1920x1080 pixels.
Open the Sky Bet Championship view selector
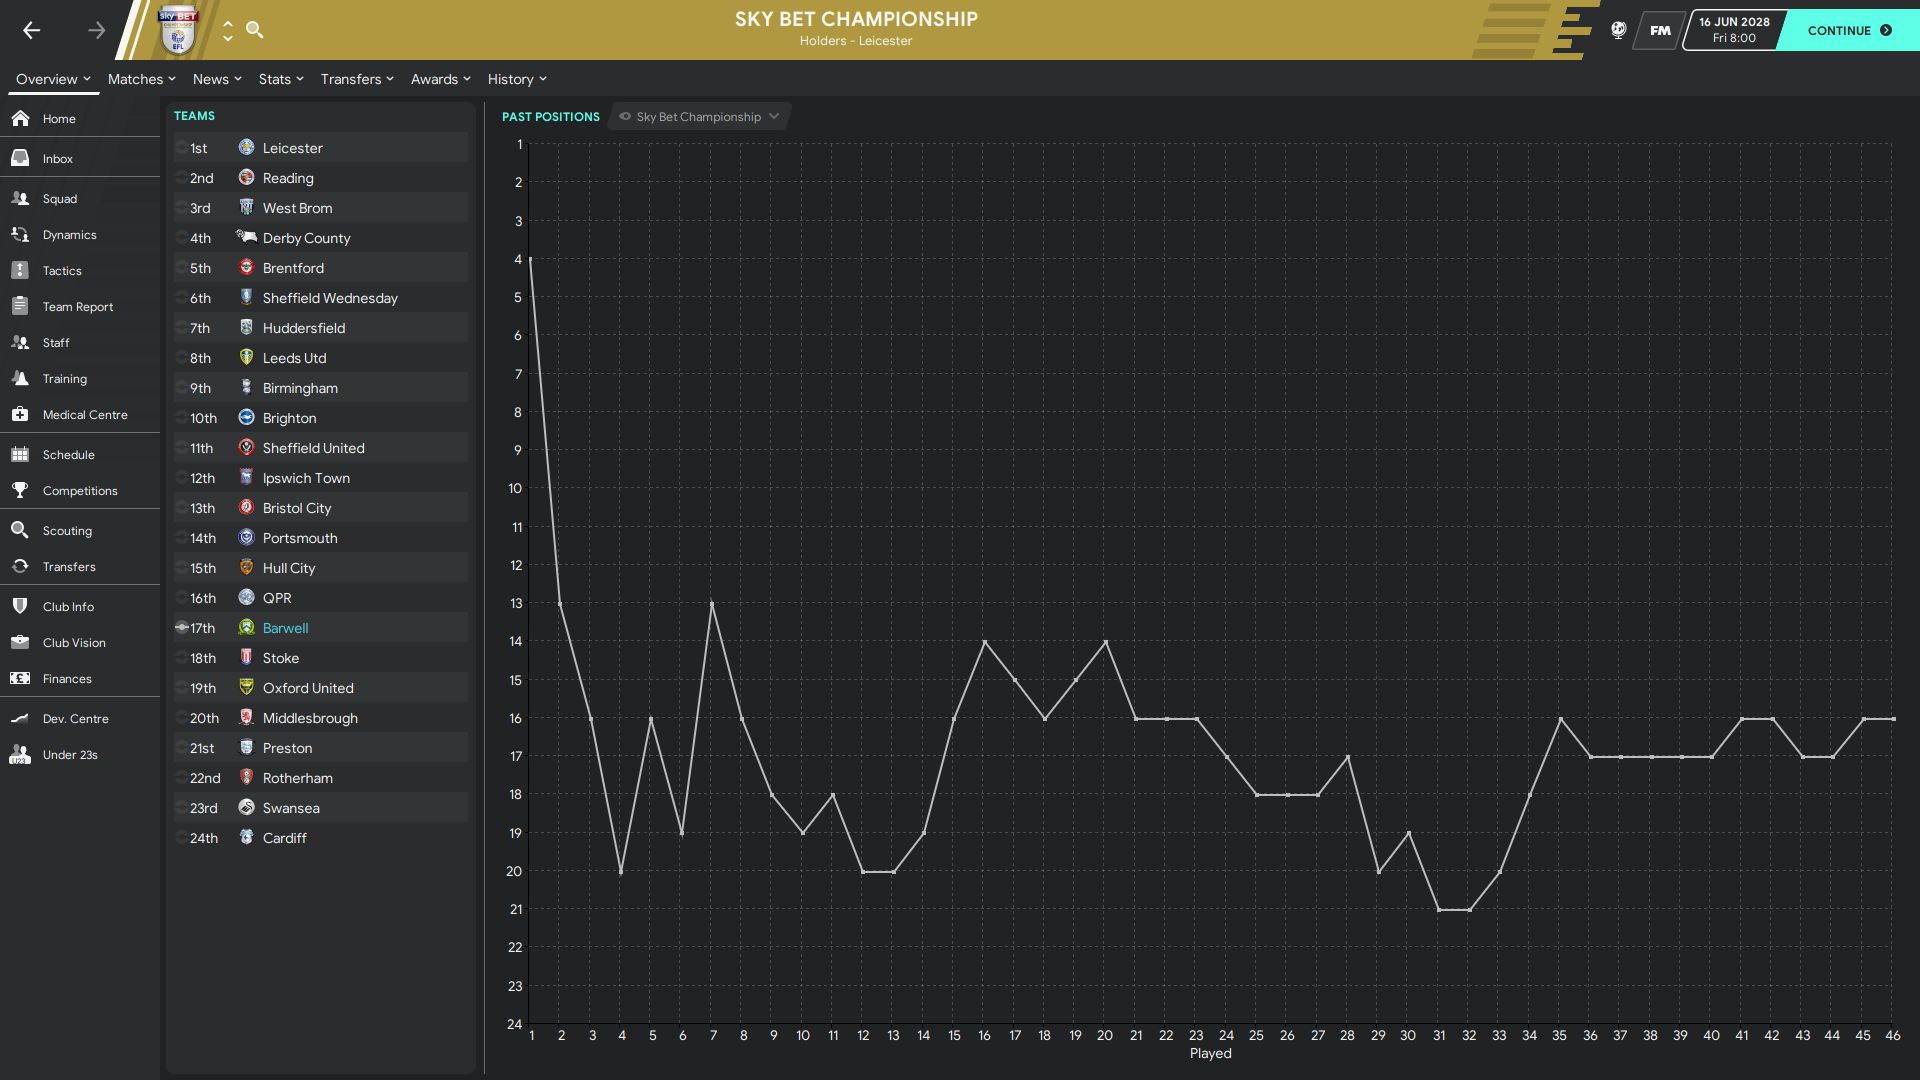699,117
